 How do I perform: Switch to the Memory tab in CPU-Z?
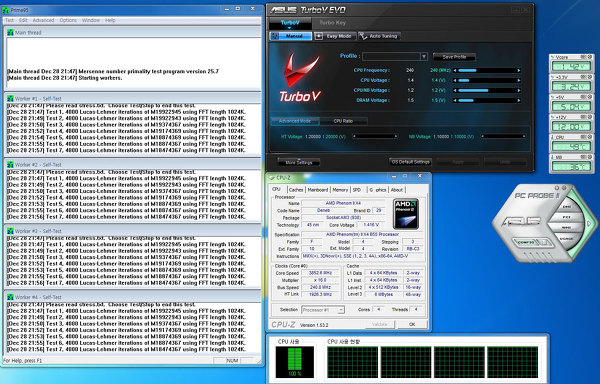(340, 190)
